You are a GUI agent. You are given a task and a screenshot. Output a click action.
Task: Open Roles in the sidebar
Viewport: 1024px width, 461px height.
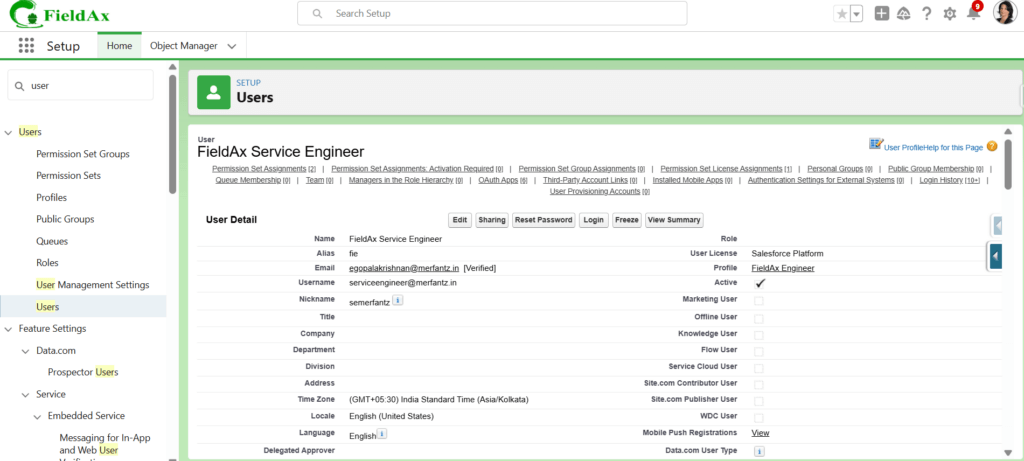[48, 262]
